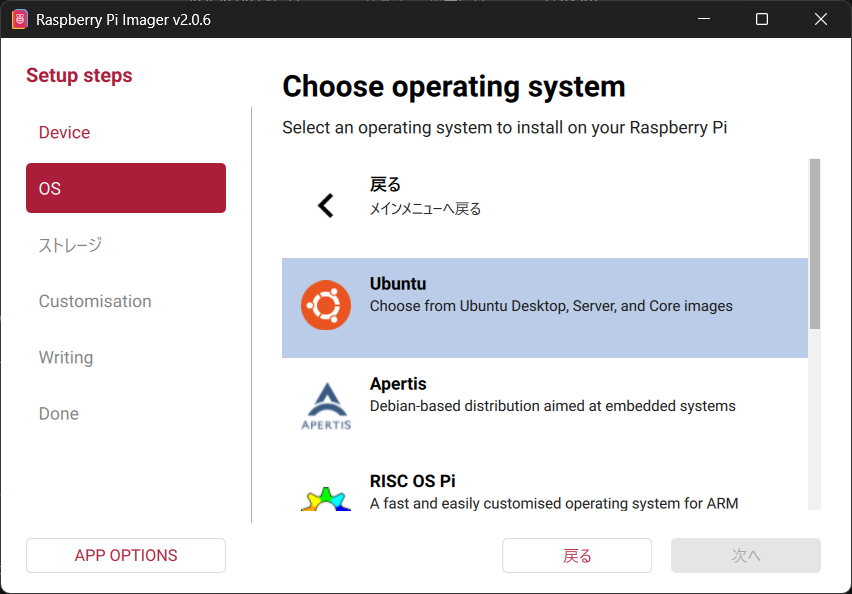Click the RISC OS Pi cogwheel icon

click(326, 497)
